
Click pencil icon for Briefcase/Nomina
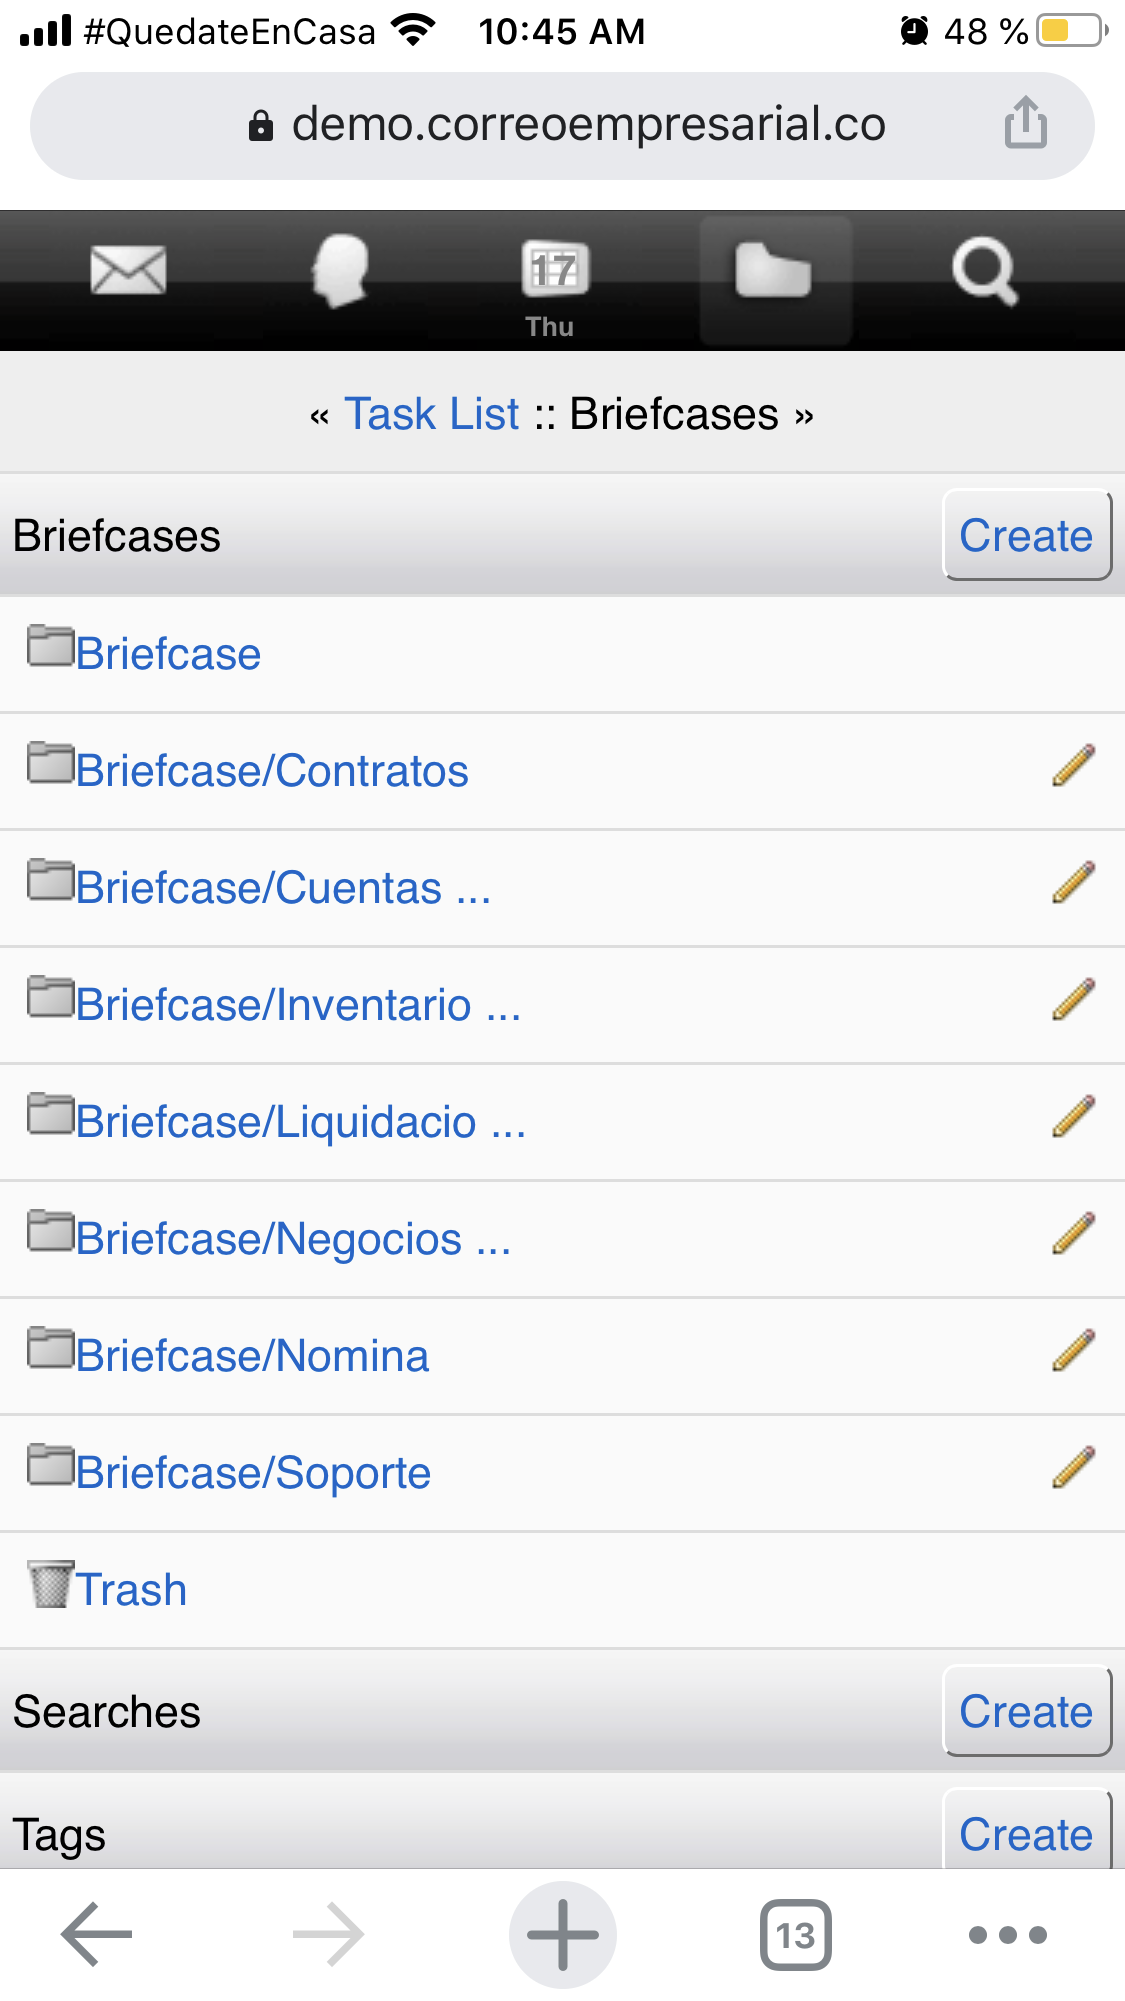click(1073, 1351)
